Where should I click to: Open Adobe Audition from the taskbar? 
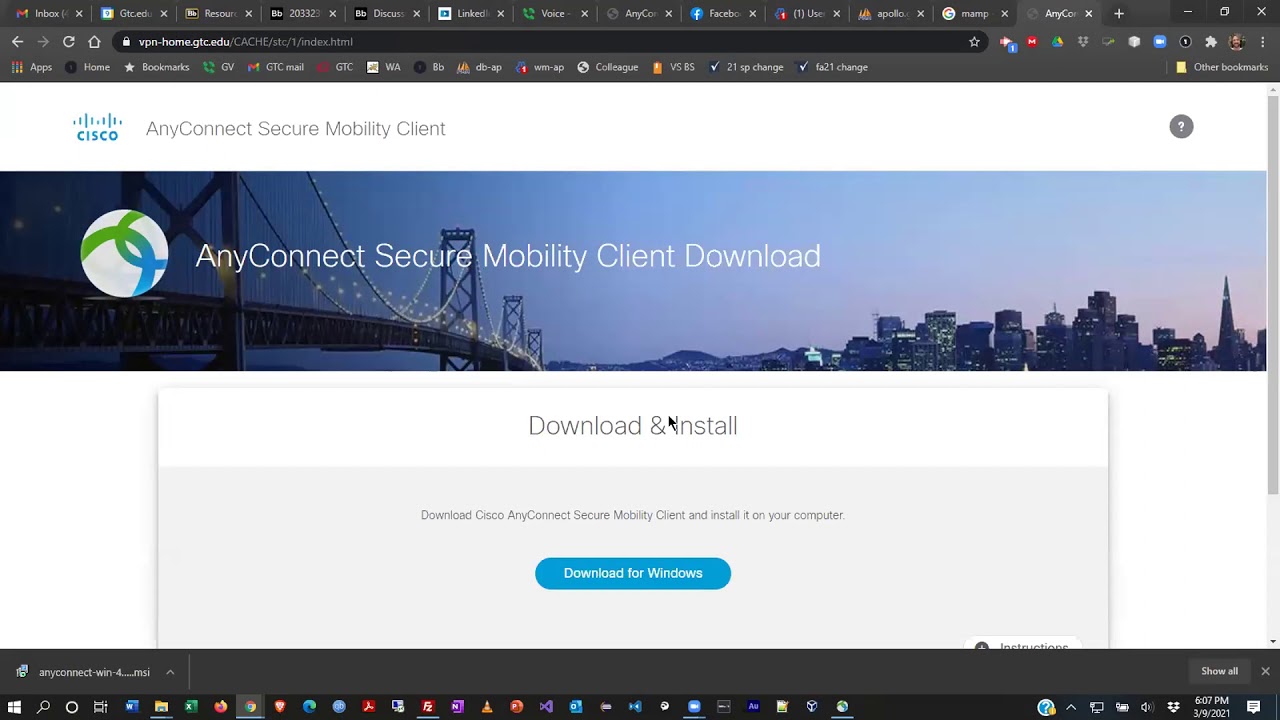pyautogui.click(x=753, y=706)
